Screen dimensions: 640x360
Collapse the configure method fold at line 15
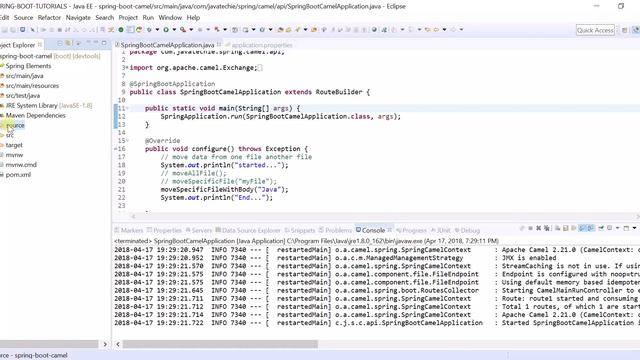pyautogui.click(x=127, y=140)
